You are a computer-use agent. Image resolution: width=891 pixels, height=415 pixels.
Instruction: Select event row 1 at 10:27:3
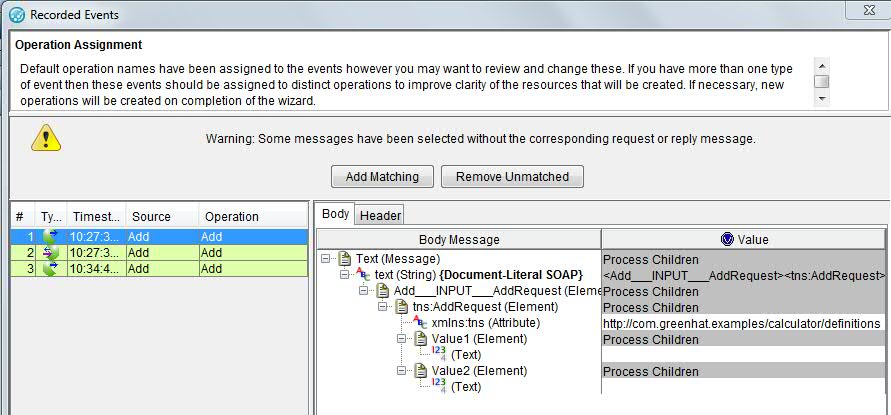pos(159,236)
